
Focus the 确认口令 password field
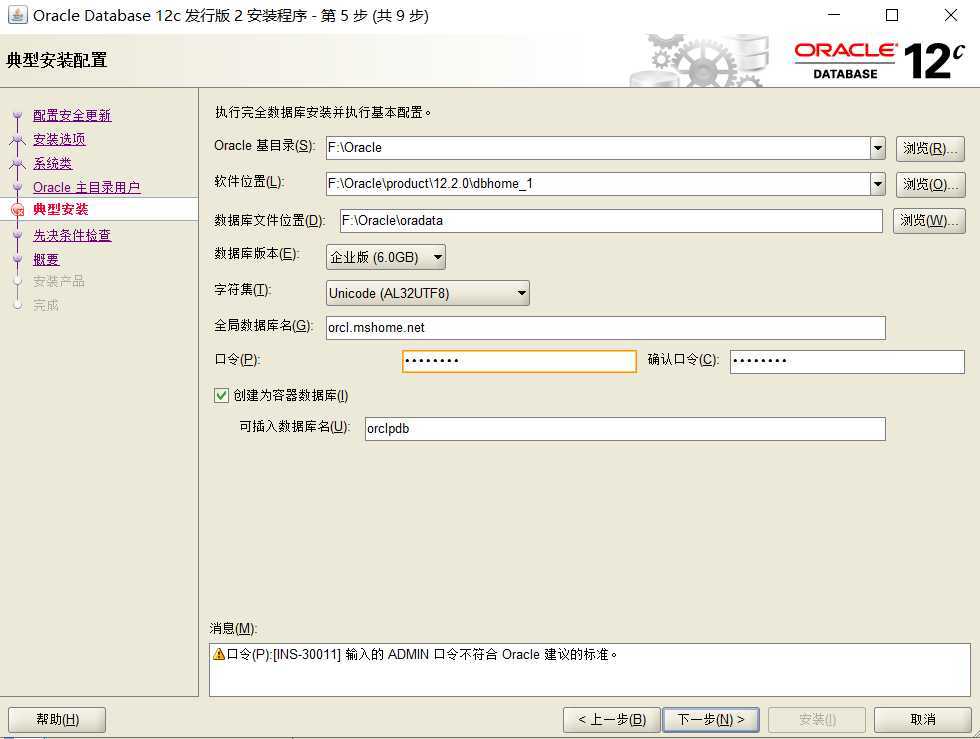click(847, 361)
